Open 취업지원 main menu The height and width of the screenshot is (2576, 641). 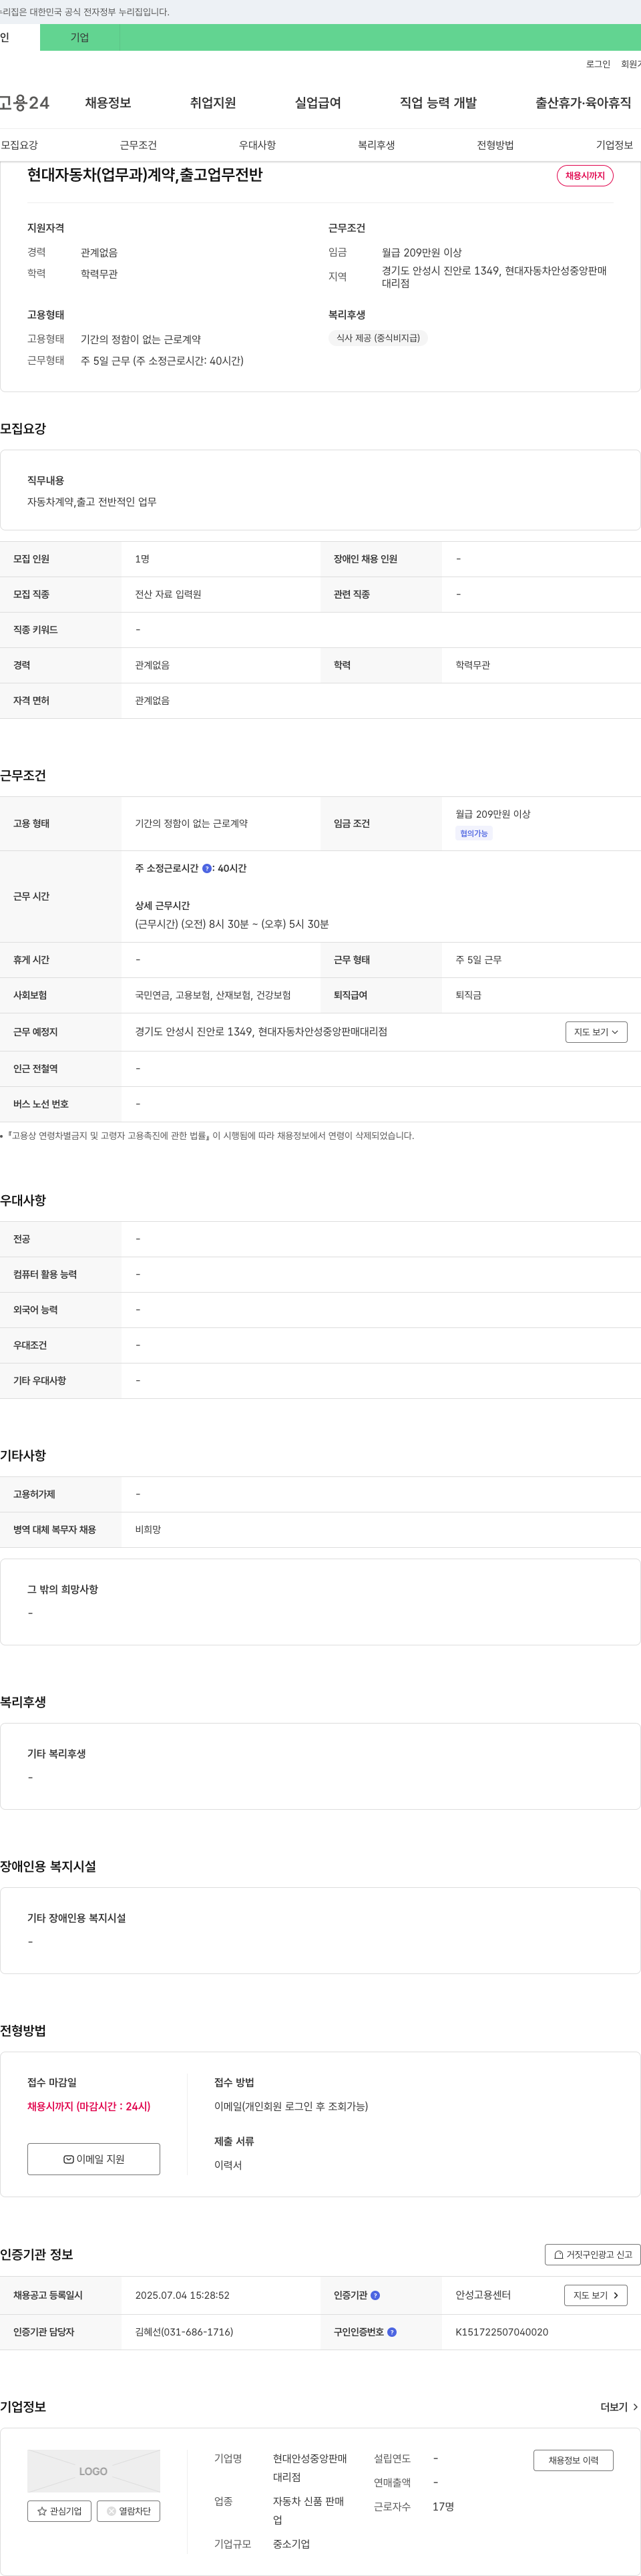pos(213,103)
